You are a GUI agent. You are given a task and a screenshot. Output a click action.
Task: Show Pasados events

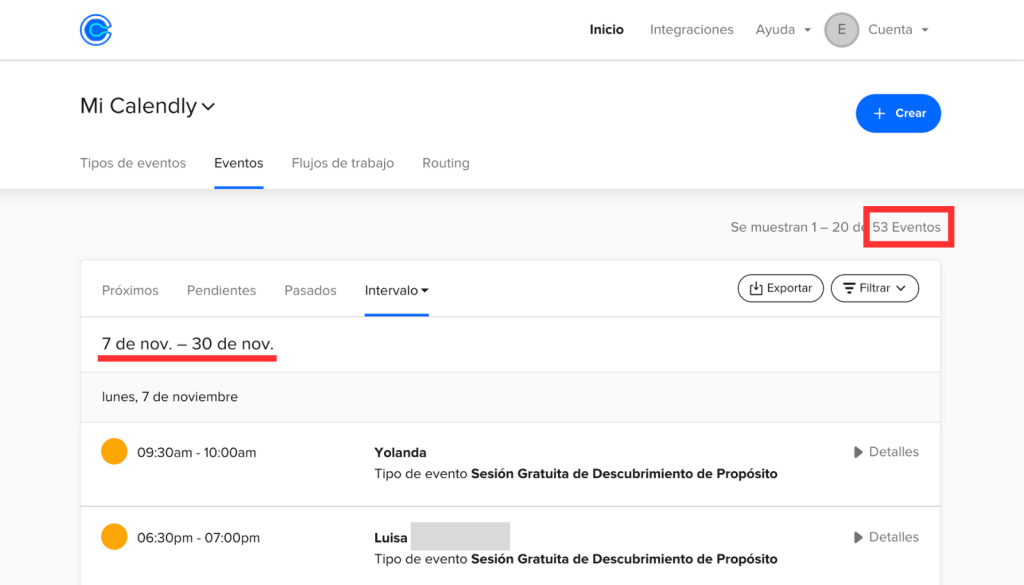click(x=310, y=290)
